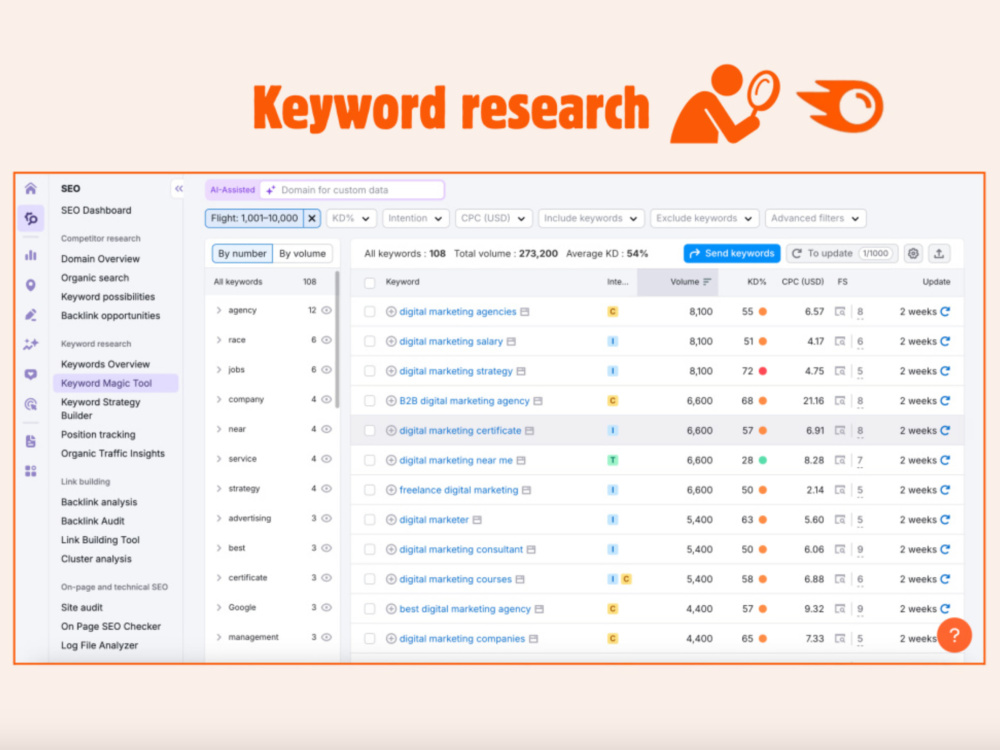Add digital marketing strategy to list via plus

[x=391, y=371]
